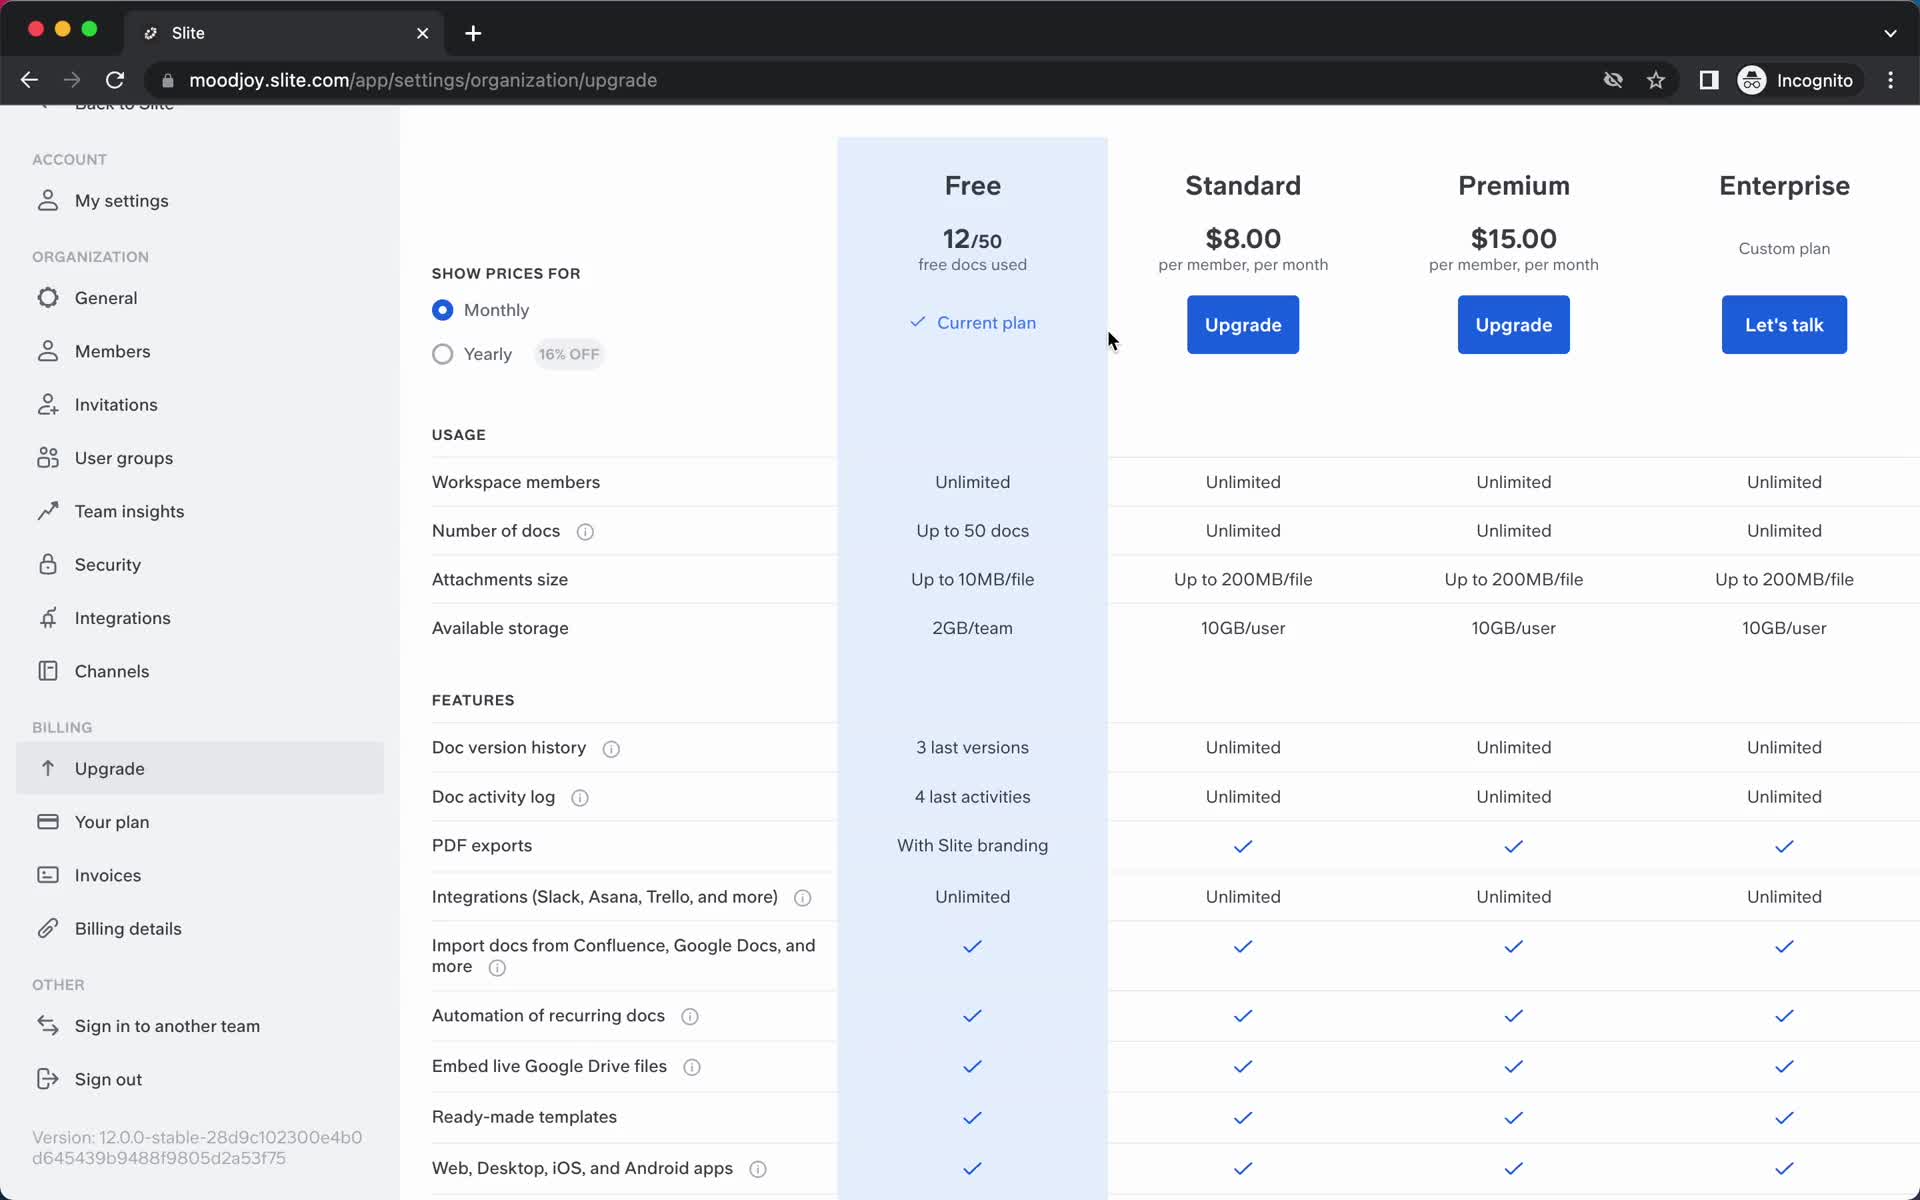
Task: Click the Upgrade arrow icon in sidebar
Action: pos(48,768)
